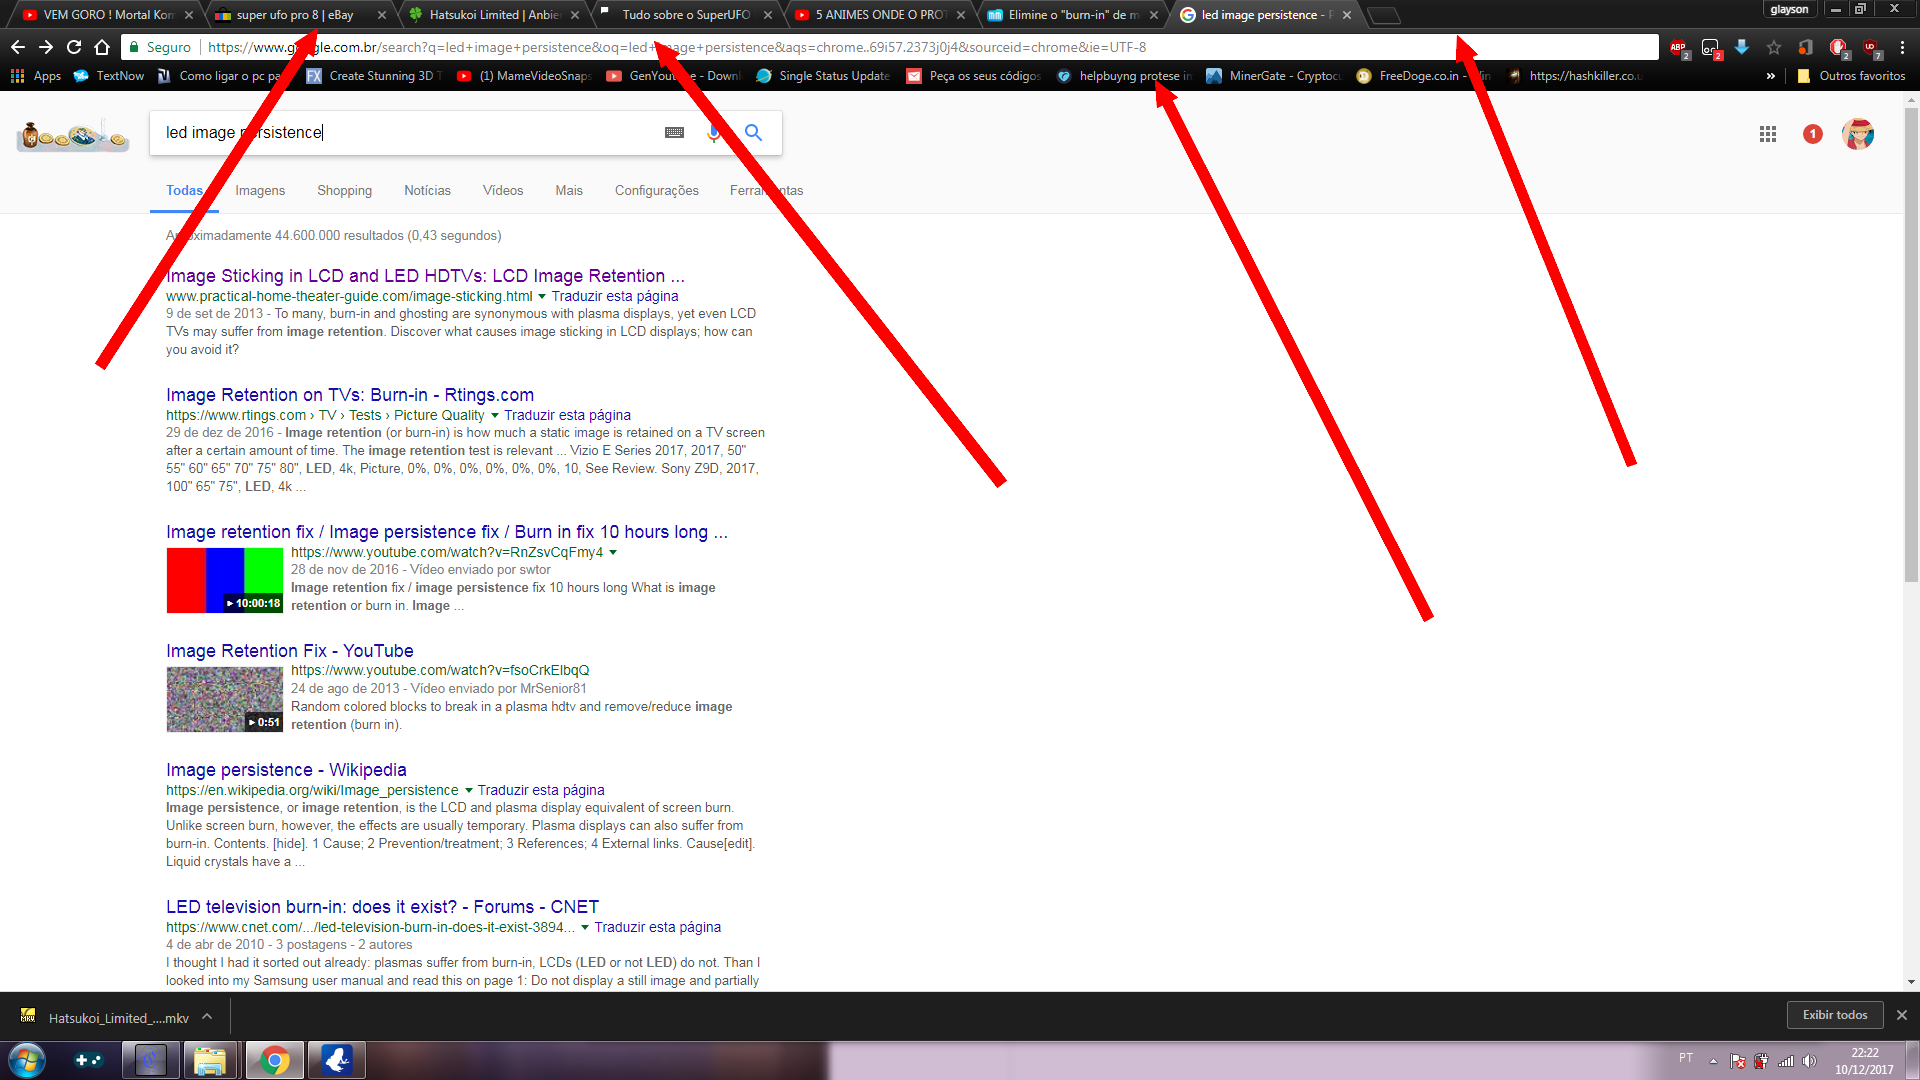Play the 0:51 colored noise video thumbnail
Screen dimensions: 1920x1080
tap(225, 699)
